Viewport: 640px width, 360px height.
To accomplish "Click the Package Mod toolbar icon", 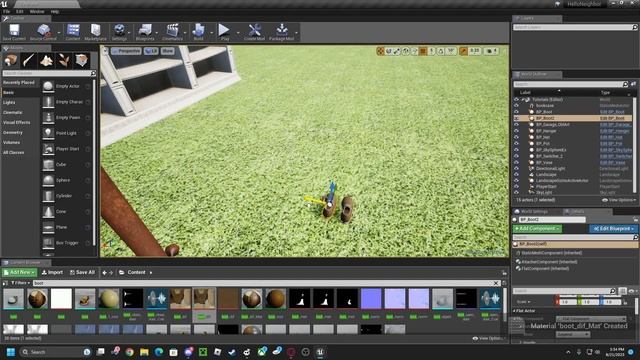I will click(281, 32).
